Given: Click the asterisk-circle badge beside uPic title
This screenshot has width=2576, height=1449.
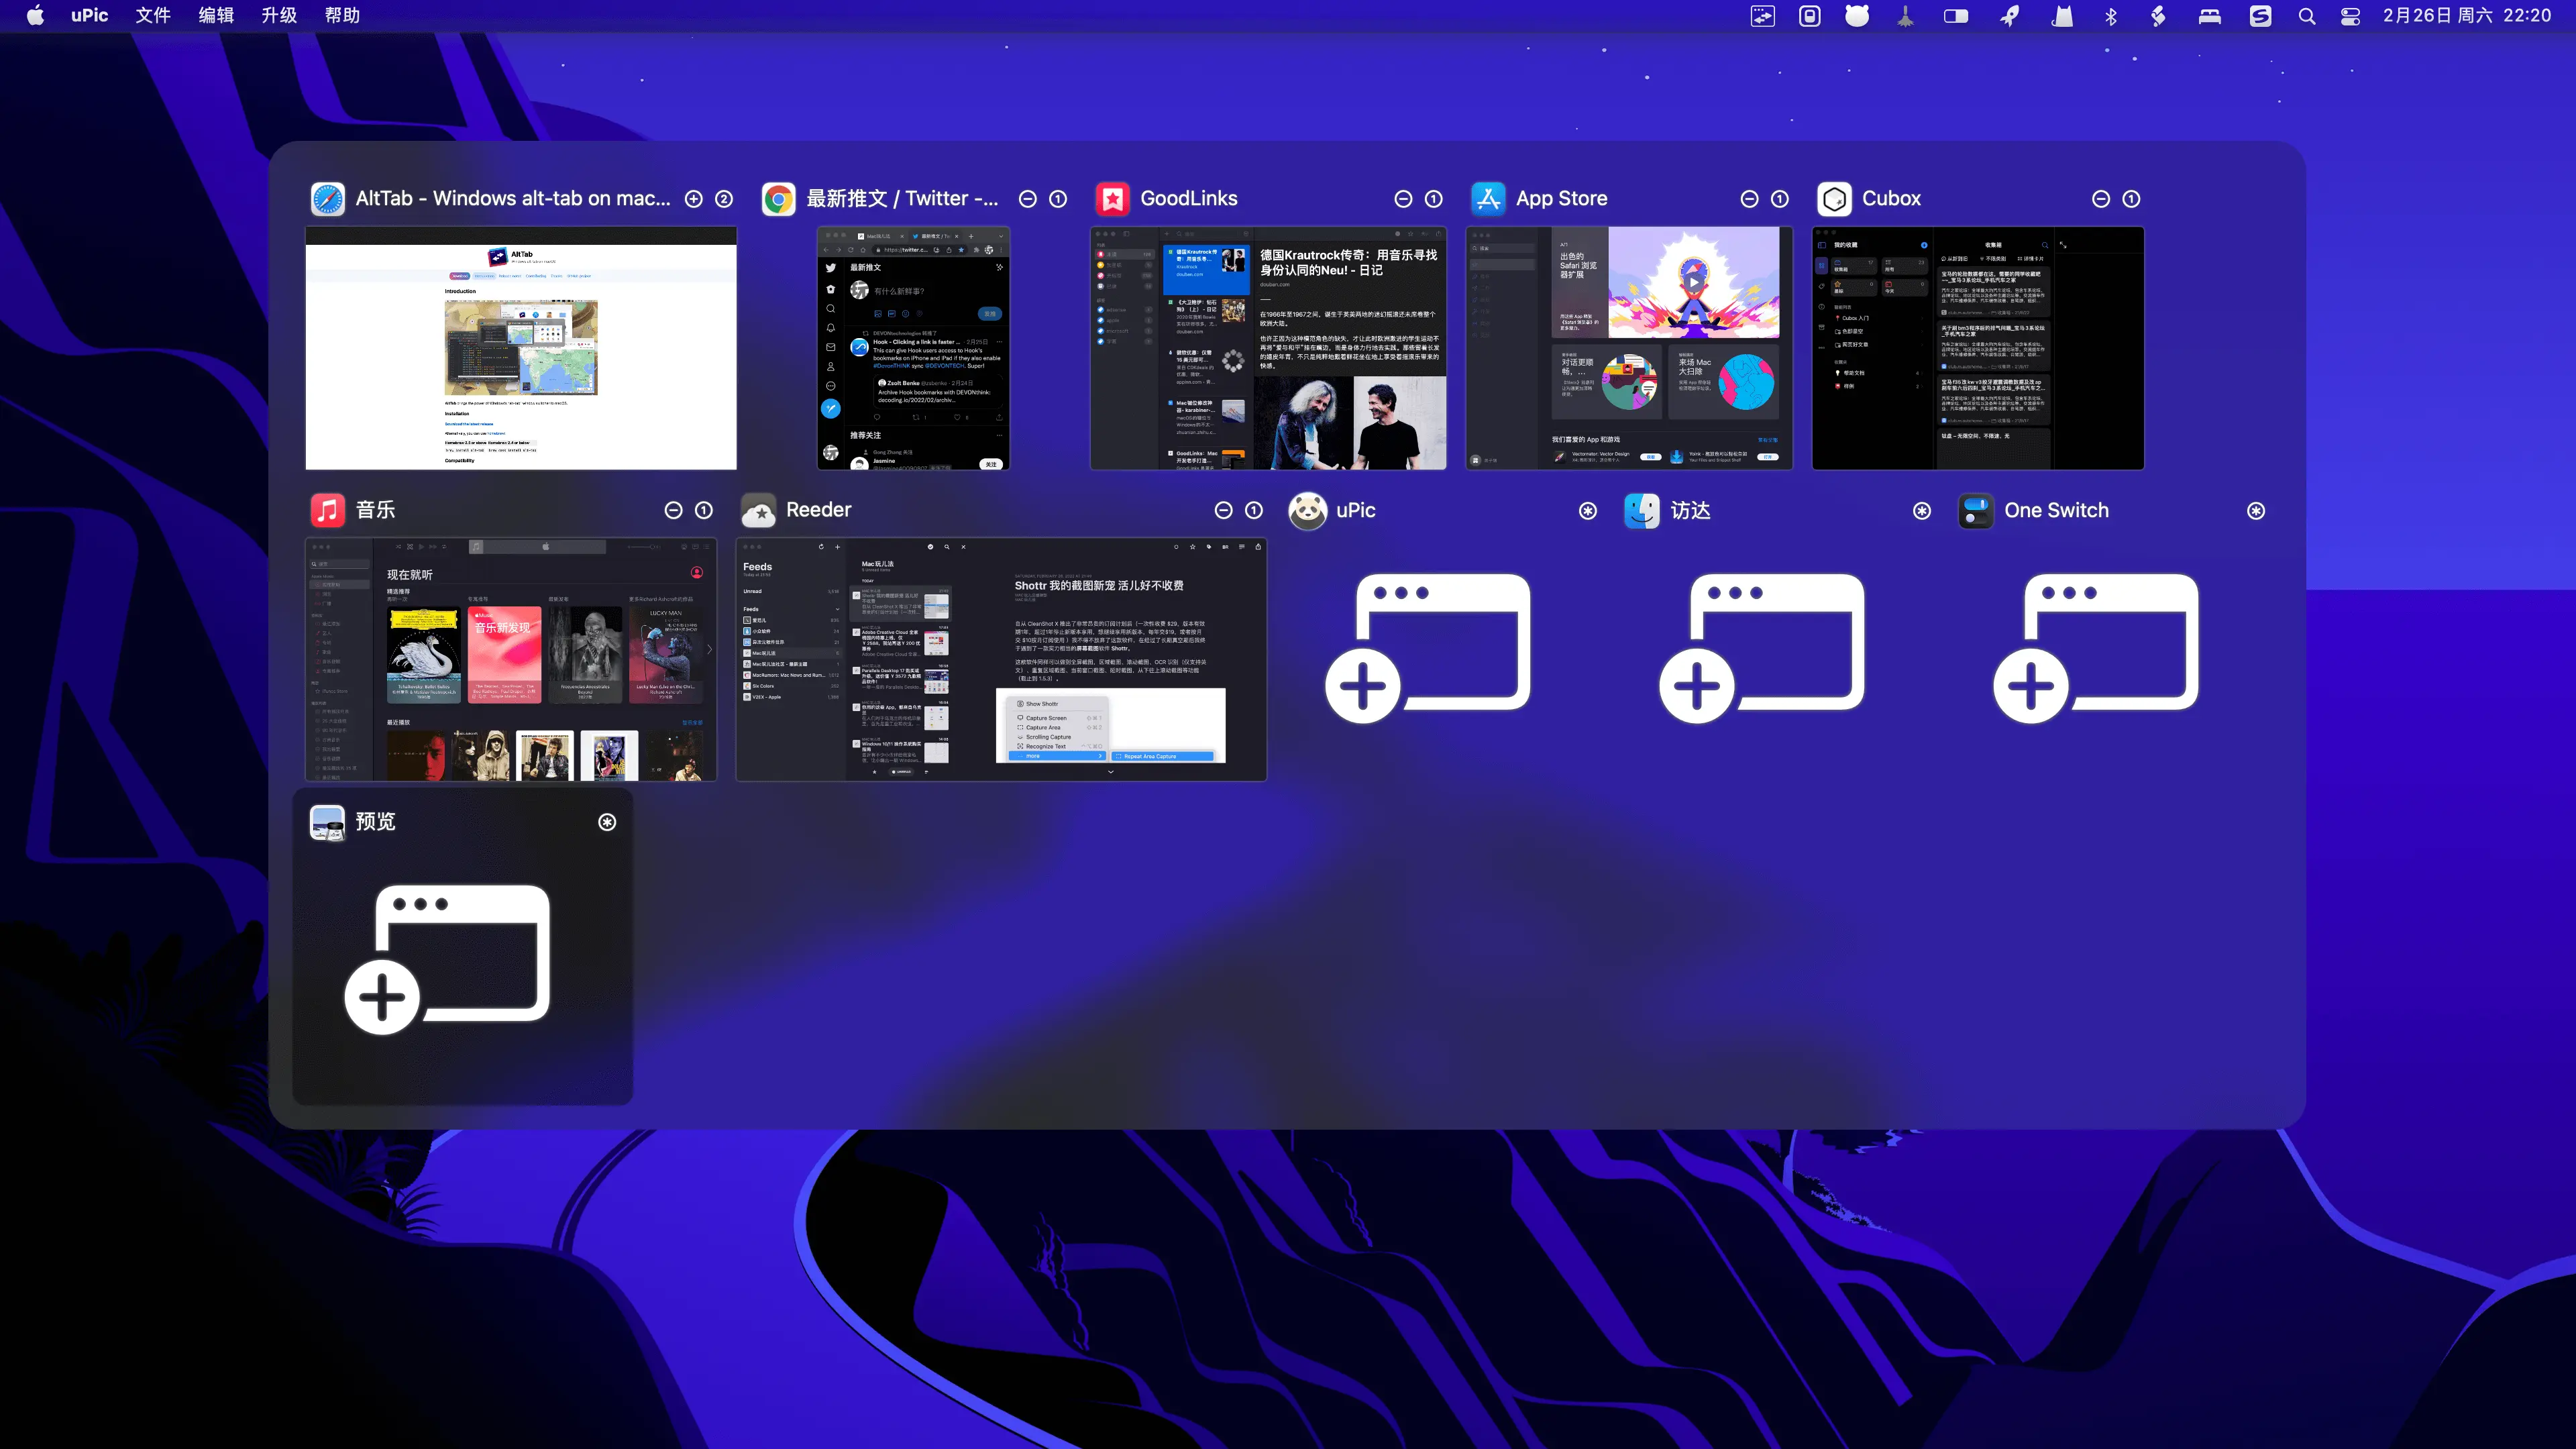Looking at the screenshot, I should coord(1588,511).
